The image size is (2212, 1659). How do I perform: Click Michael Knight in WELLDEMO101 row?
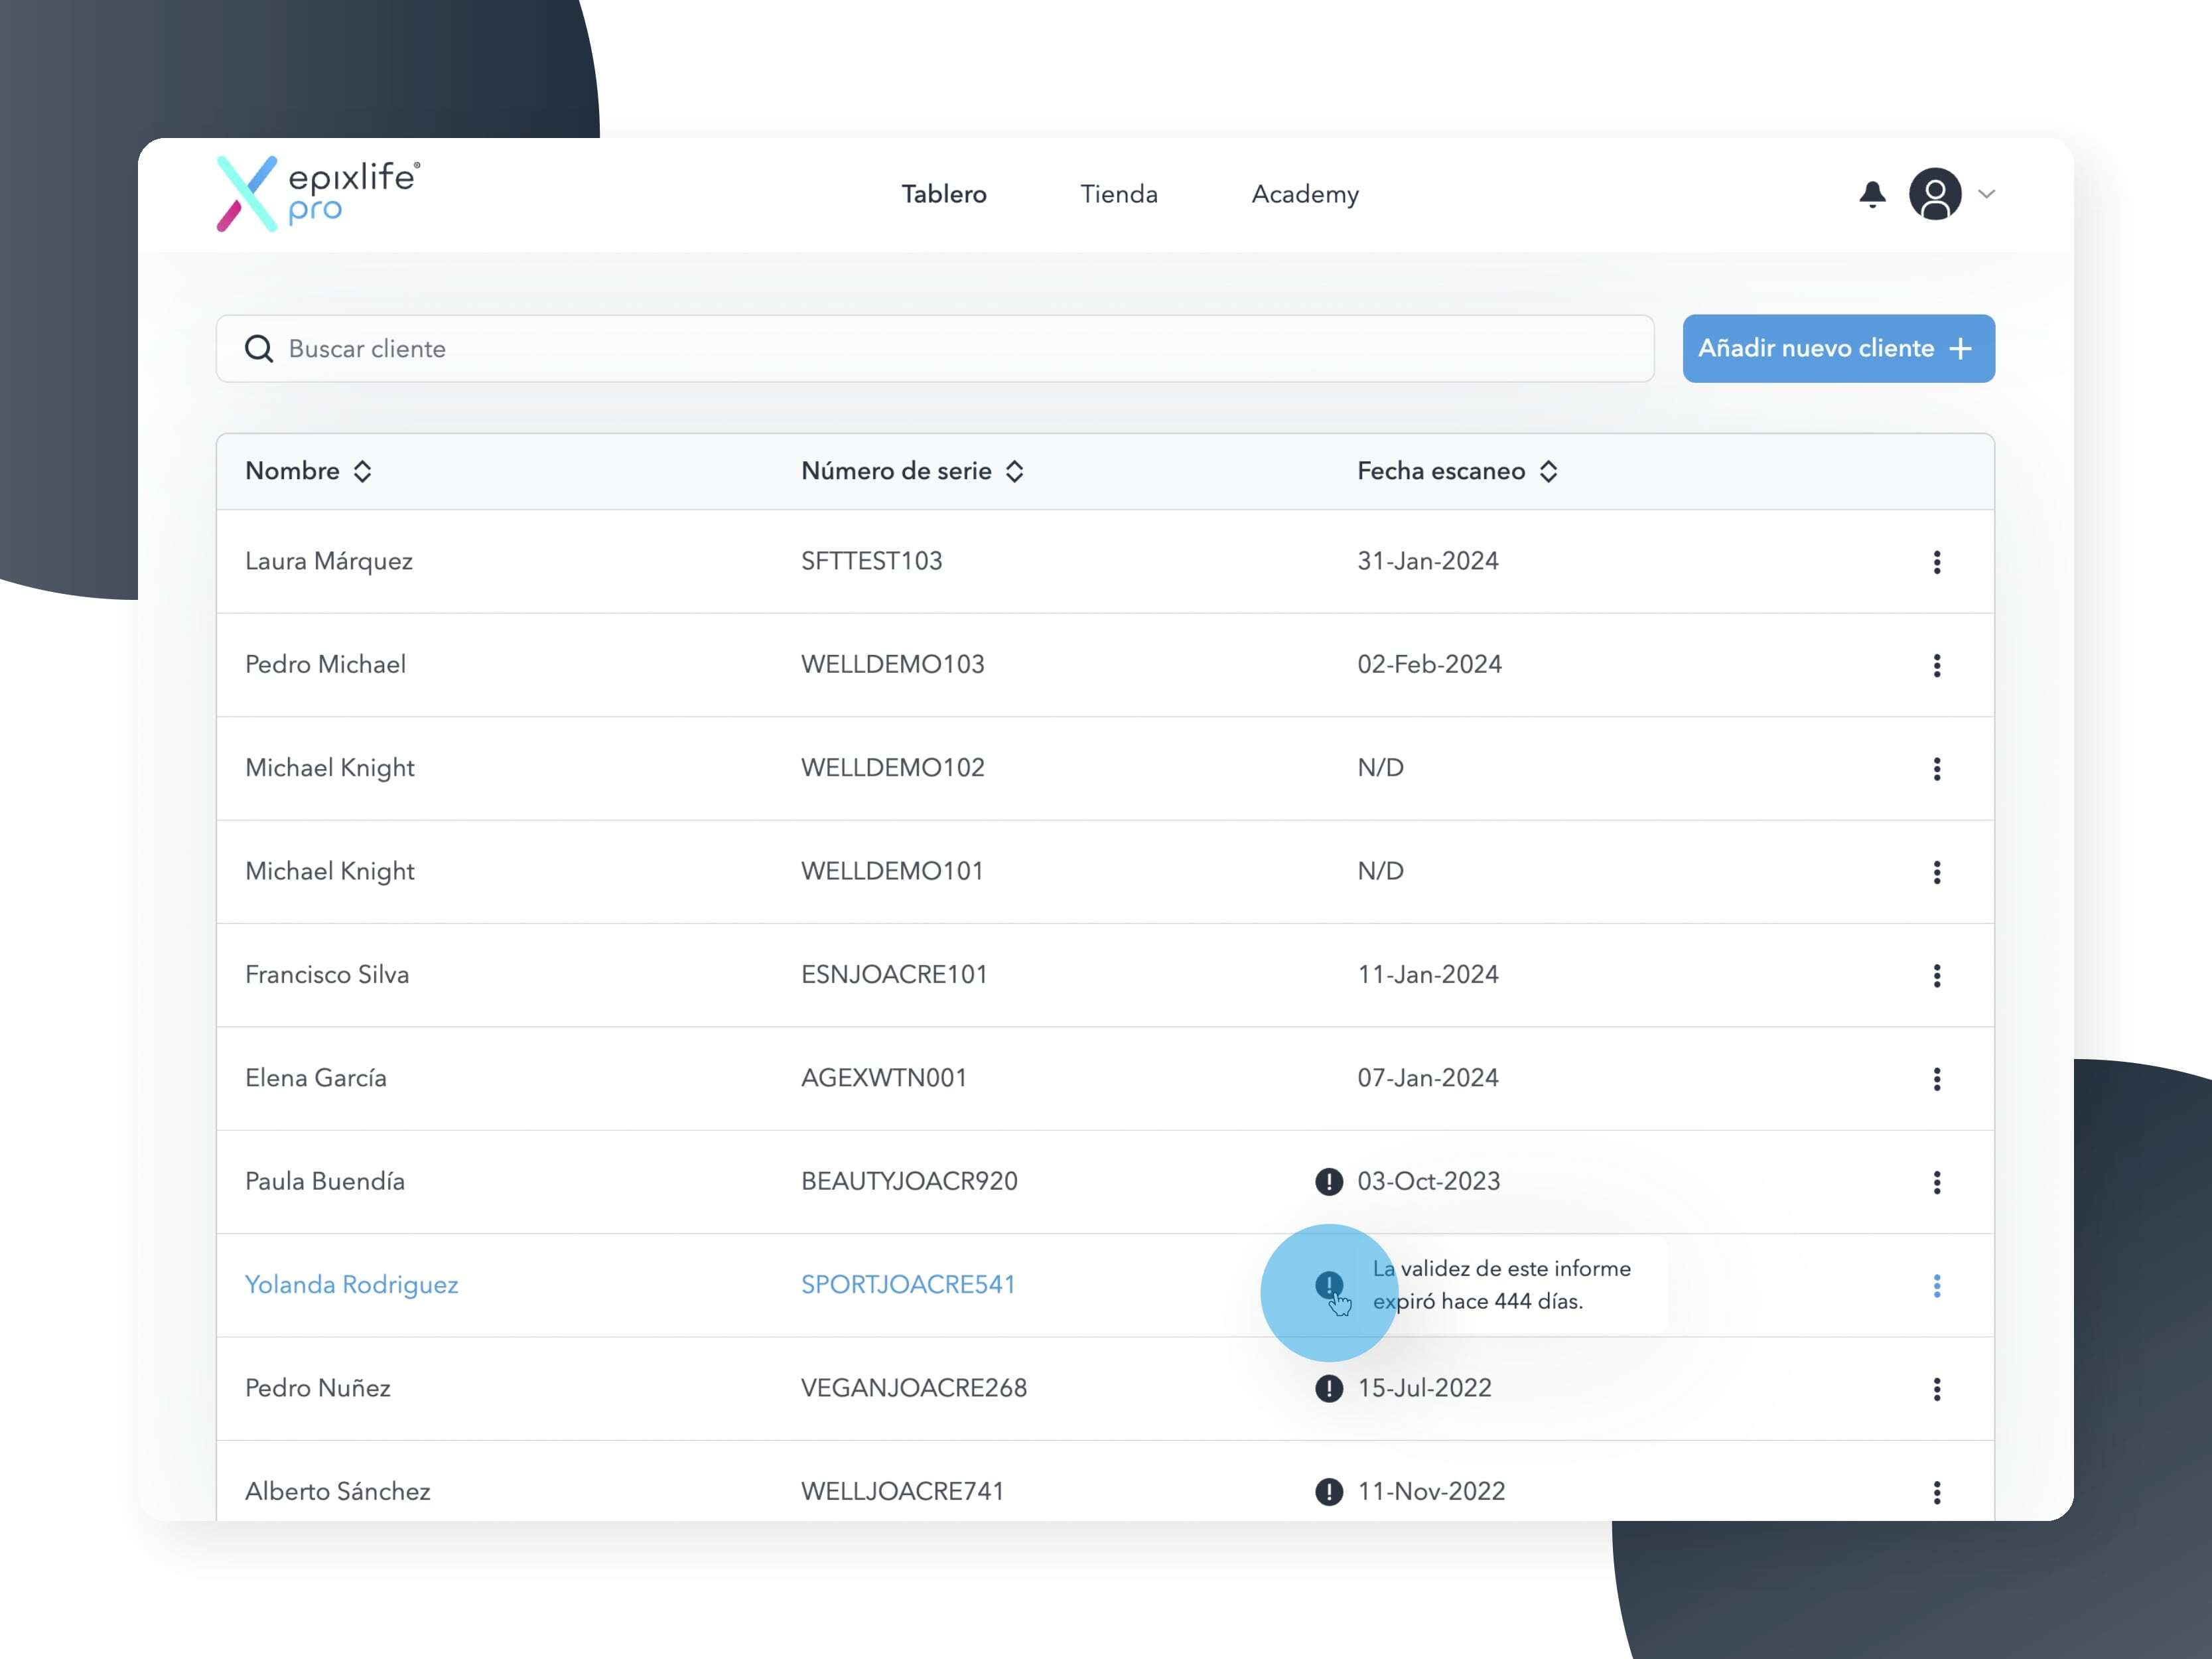(x=330, y=871)
